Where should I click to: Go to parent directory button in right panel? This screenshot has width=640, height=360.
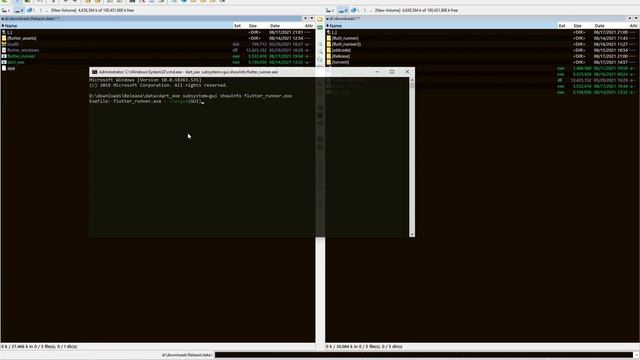(370, 10)
